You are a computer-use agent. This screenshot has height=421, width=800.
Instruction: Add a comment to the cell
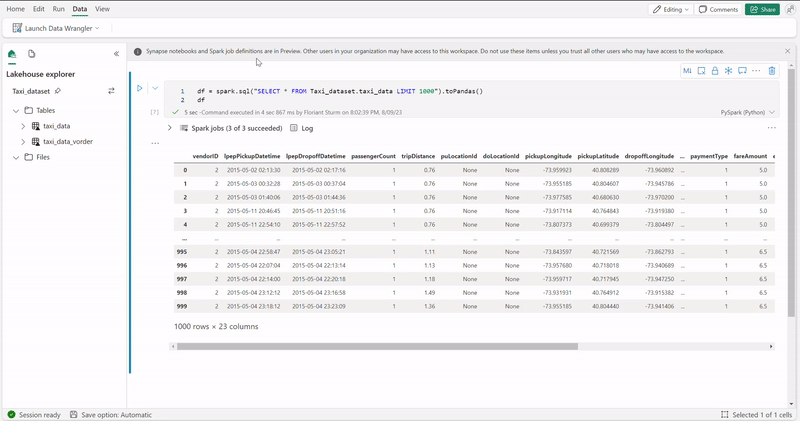point(742,71)
